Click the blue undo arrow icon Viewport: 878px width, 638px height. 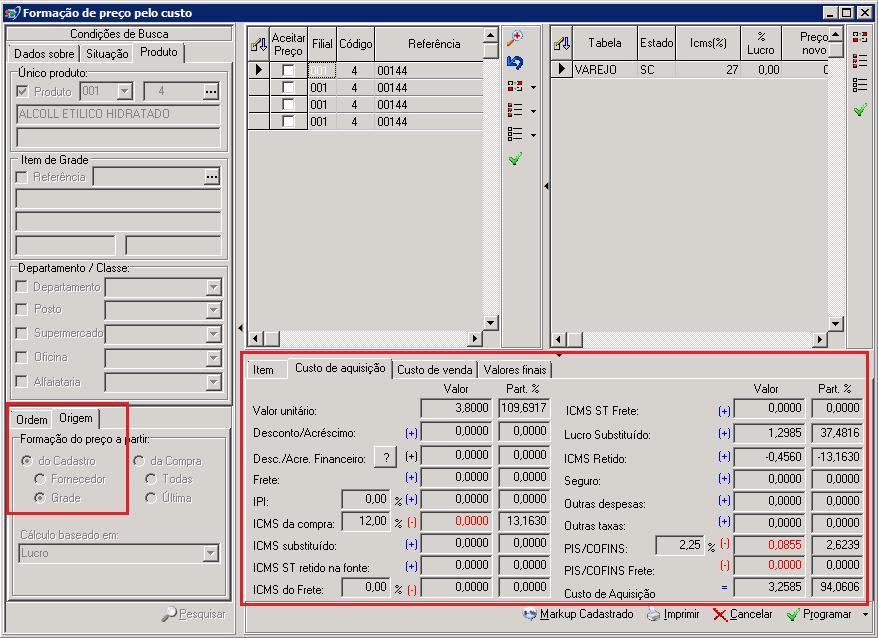click(515, 62)
